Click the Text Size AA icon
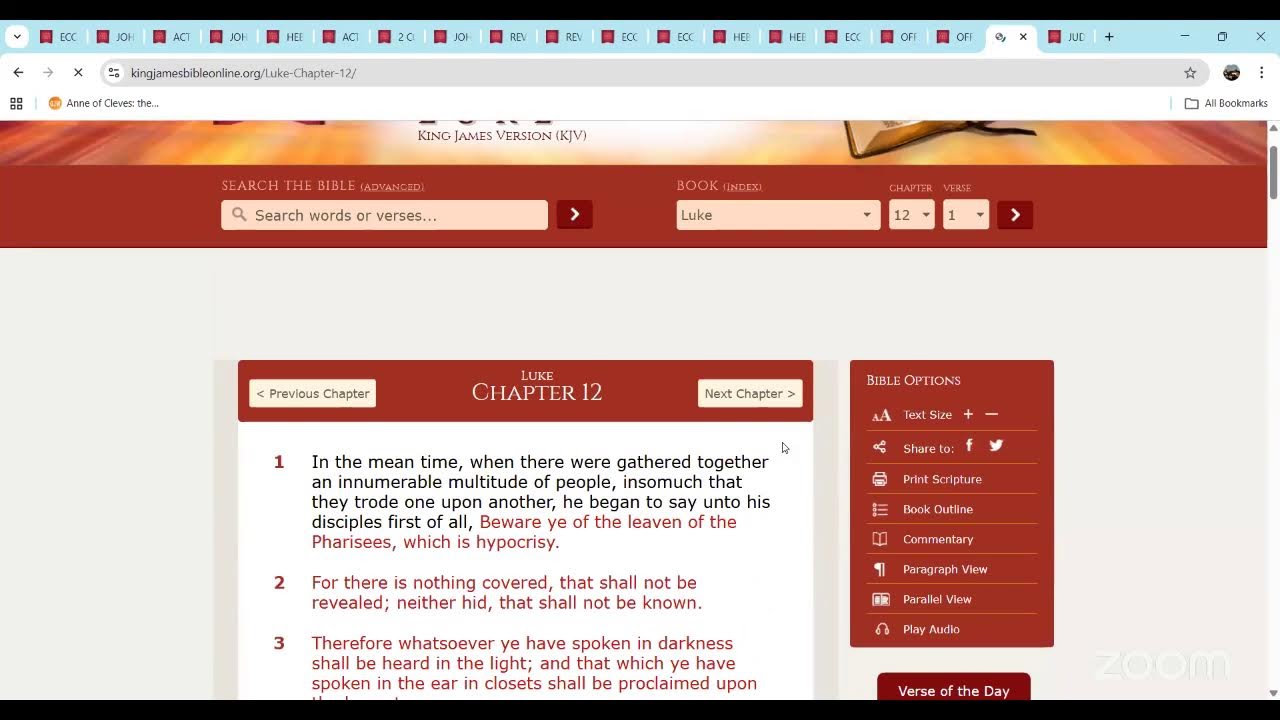The width and height of the screenshot is (1280, 720). tap(881, 415)
